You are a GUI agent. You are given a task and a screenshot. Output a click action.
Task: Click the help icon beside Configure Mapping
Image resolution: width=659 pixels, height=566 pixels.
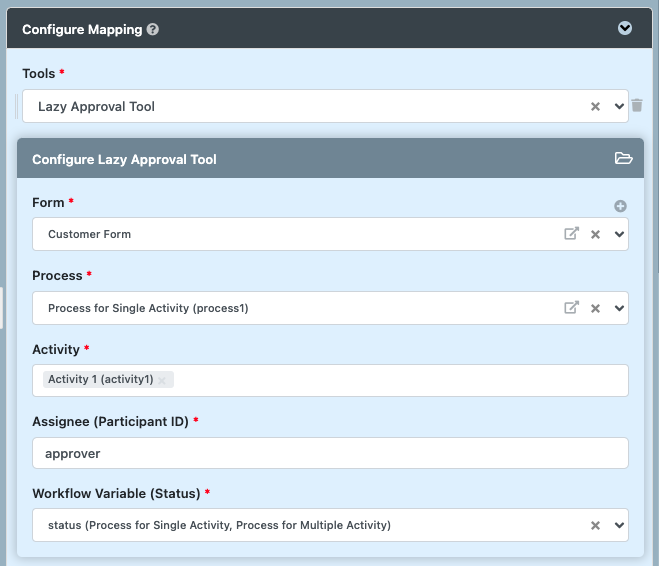tap(153, 30)
